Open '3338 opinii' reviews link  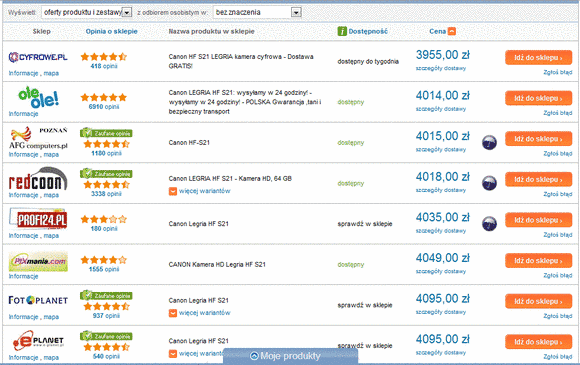(x=106, y=194)
